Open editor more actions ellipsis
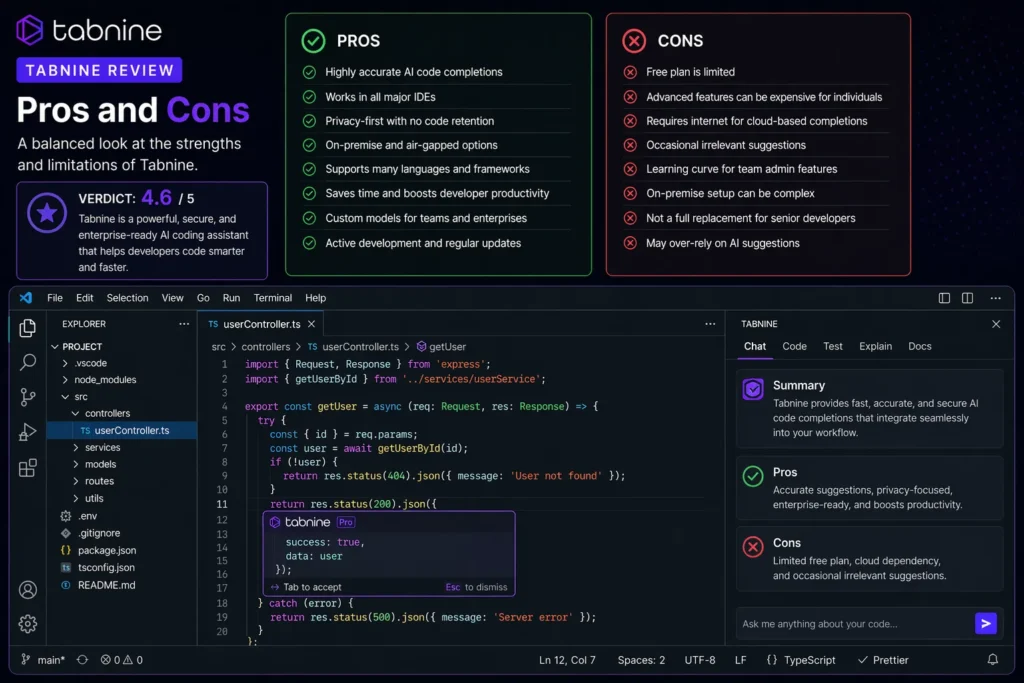This screenshot has width=1024, height=683. pyautogui.click(x=710, y=324)
